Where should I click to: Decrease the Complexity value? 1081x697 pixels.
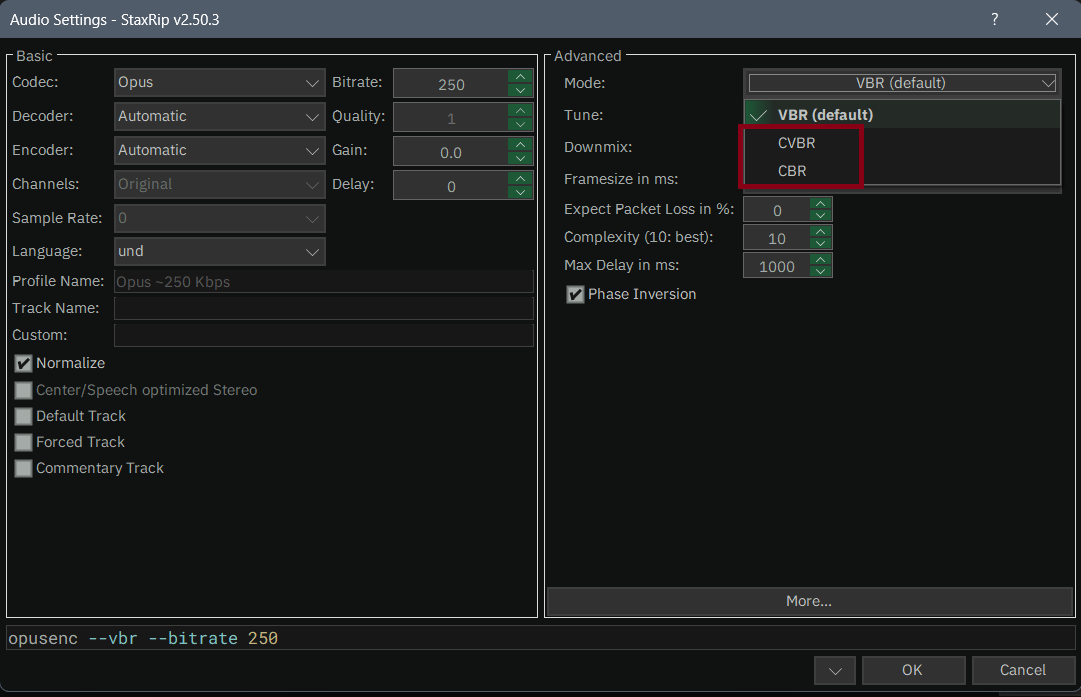(820, 243)
